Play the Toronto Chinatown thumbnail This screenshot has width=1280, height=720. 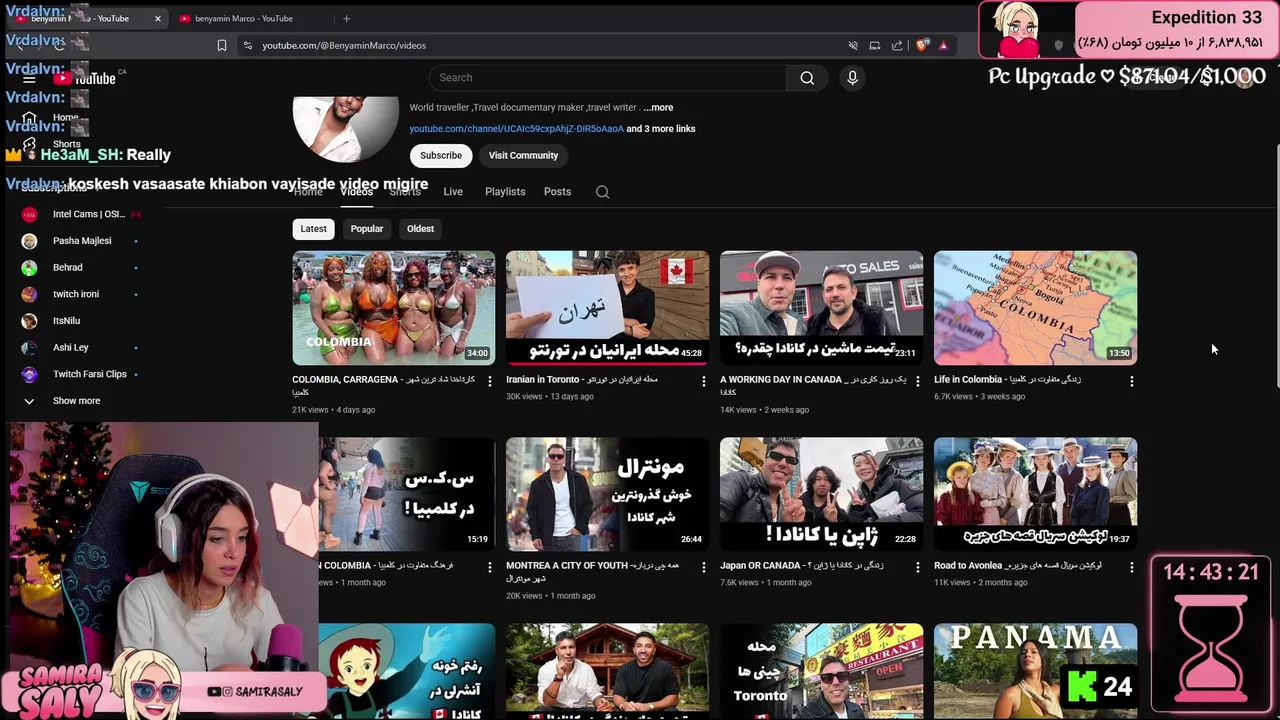(821, 671)
